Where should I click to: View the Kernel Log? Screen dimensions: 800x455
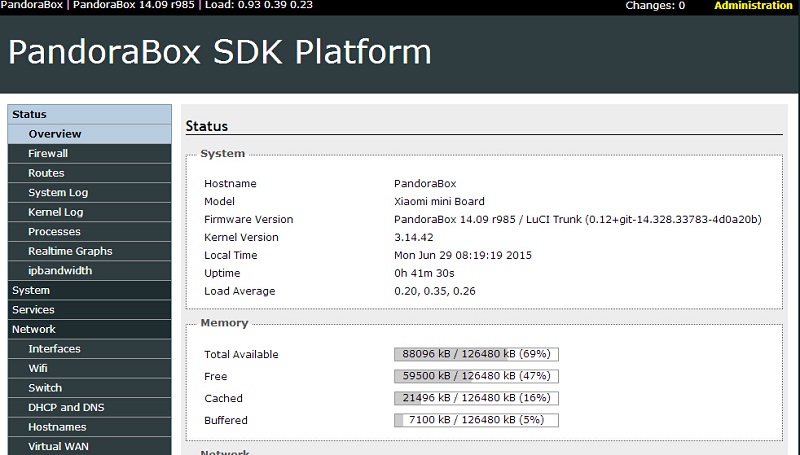pos(89,212)
